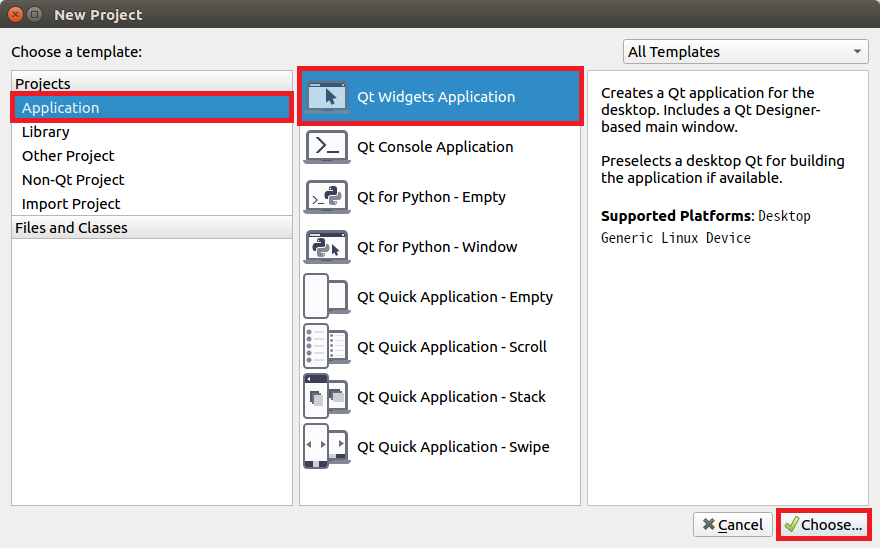This screenshot has width=880, height=548.
Task: Select the Qt Widgets Application template icon
Action: click(327, 97)
